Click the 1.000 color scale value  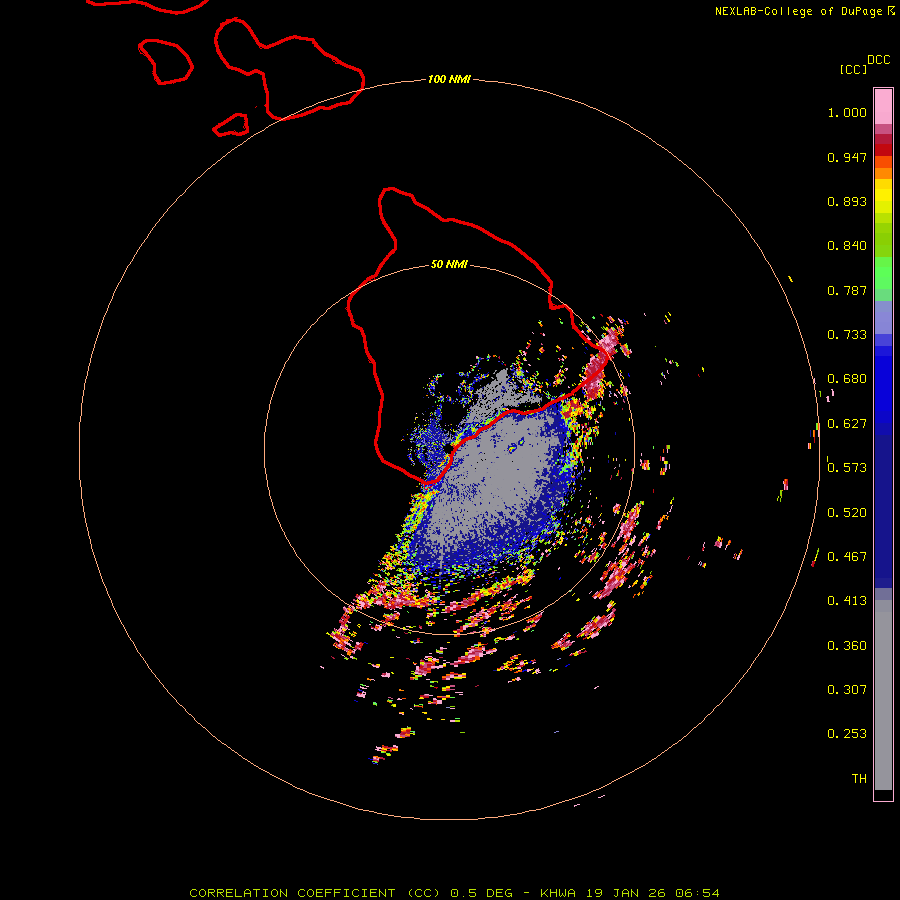click(x=847, y=112)
